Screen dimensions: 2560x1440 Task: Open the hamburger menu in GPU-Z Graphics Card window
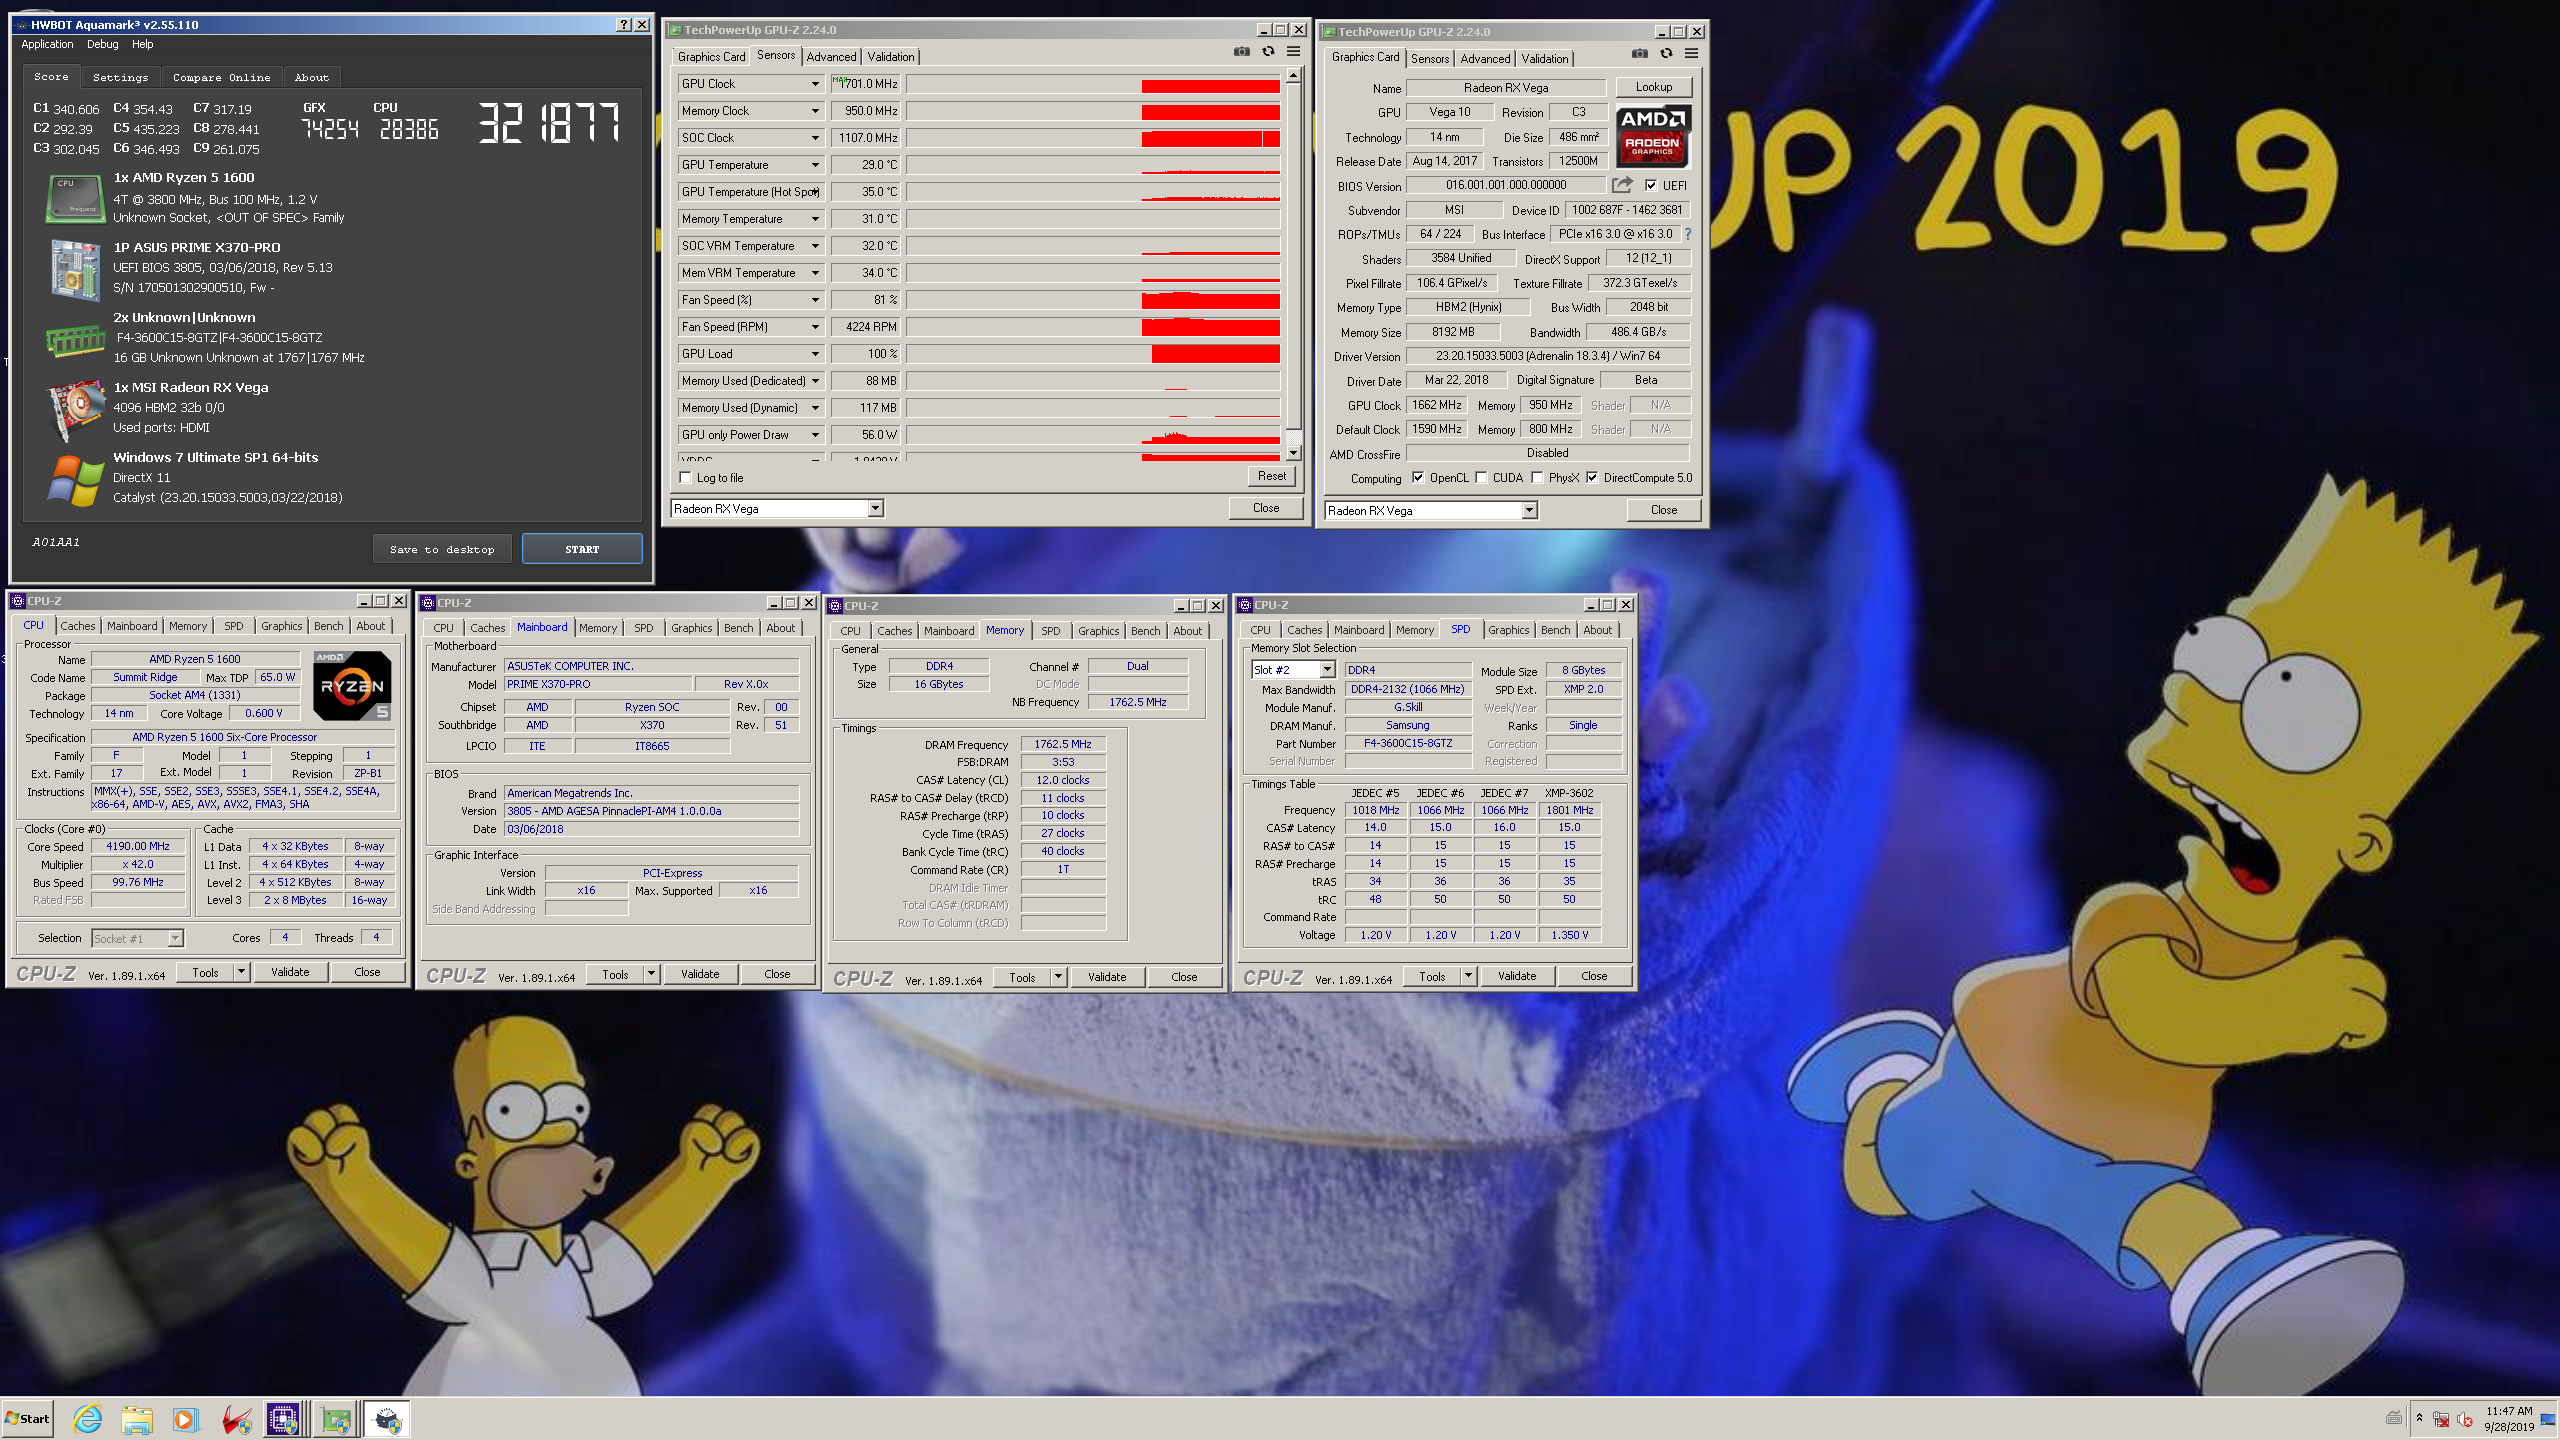point(1691,53)
